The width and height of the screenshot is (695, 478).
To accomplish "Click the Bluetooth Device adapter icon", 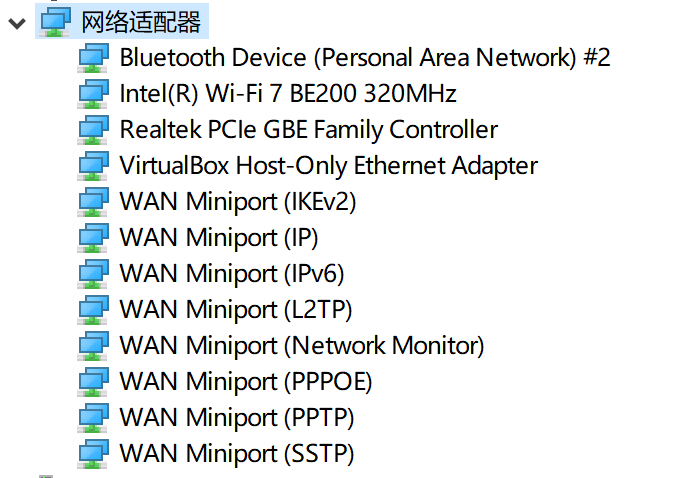I will tap(93, 58).
